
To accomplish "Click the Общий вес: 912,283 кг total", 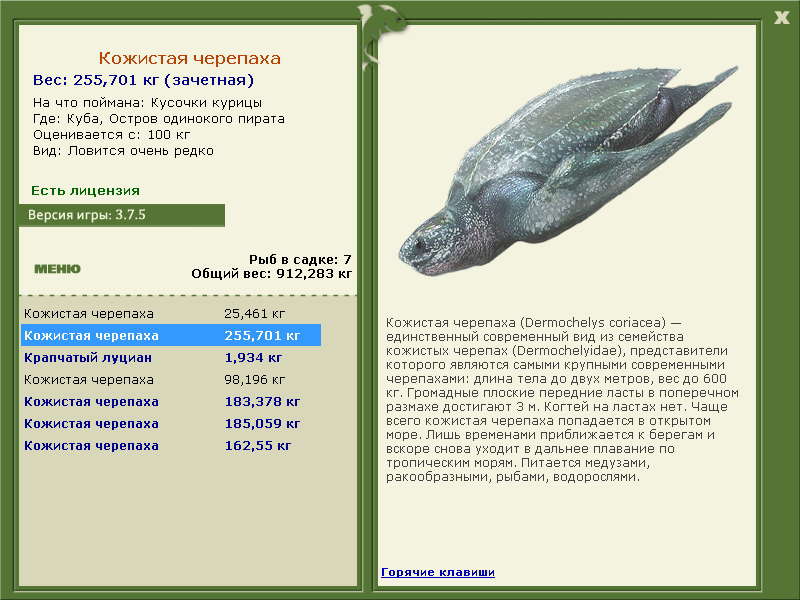I will tap(271, 273).
